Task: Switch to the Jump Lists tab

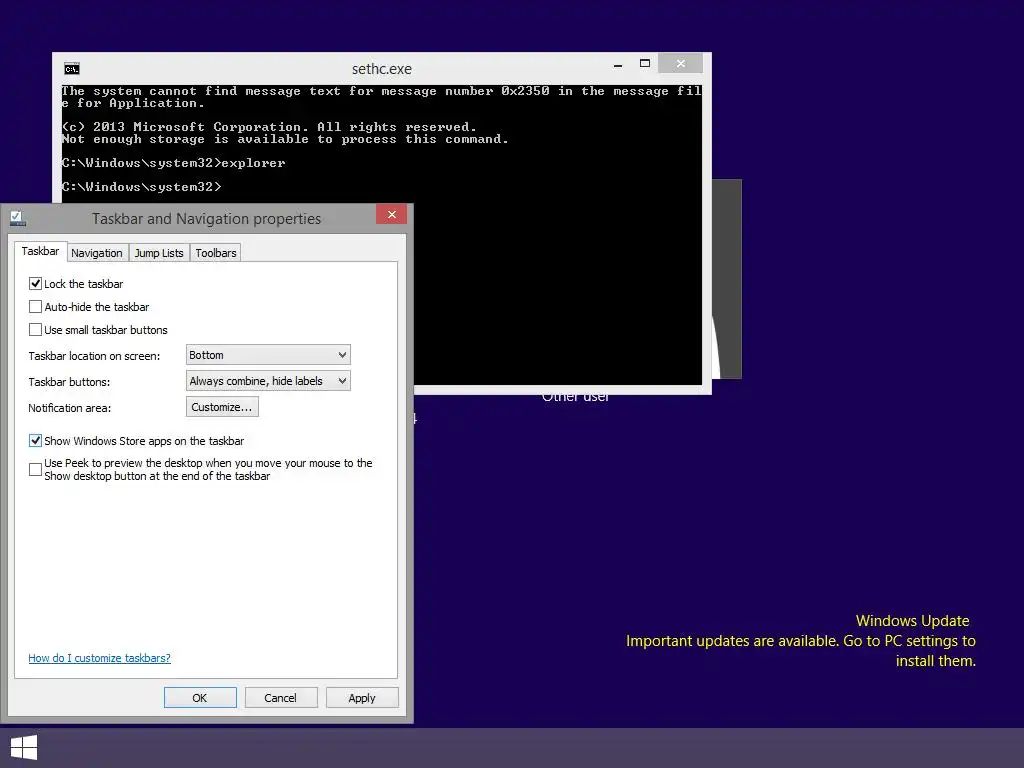Action: (x=159, y=253)
